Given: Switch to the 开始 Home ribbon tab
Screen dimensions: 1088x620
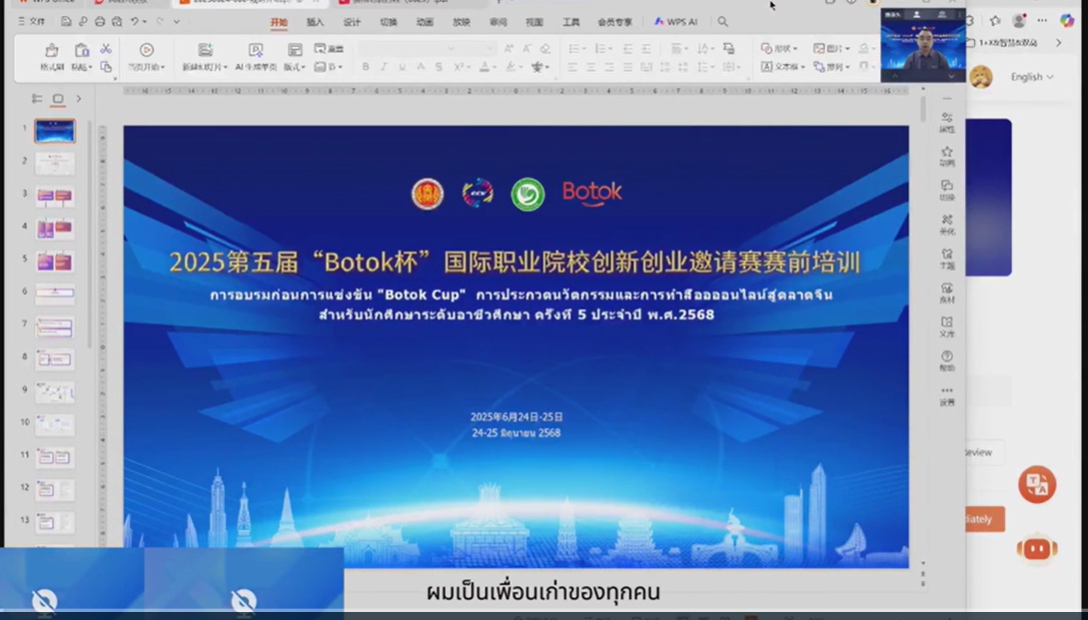Looking at the screenshot, I should pyautogui.click(x=278, y=22).
